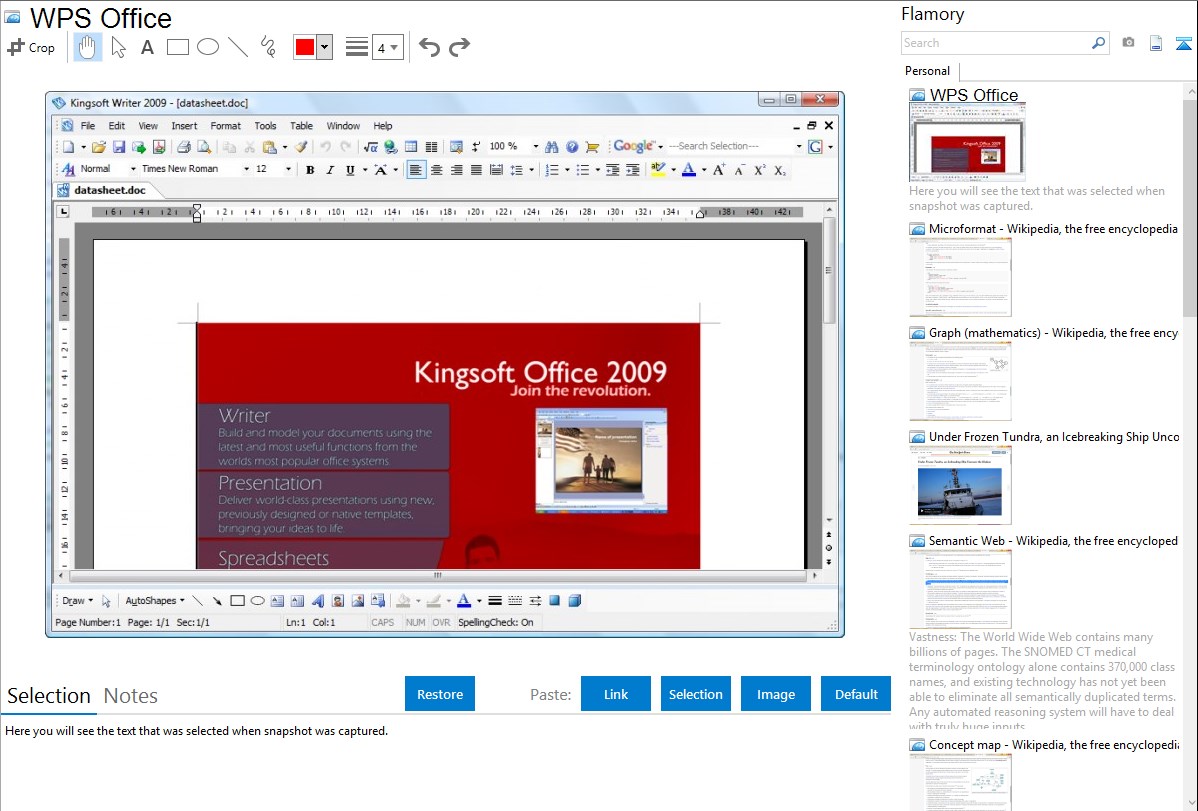1198x811 pixels.
Task: Select the ellipse drawing tool
Action: click(208, 47)
